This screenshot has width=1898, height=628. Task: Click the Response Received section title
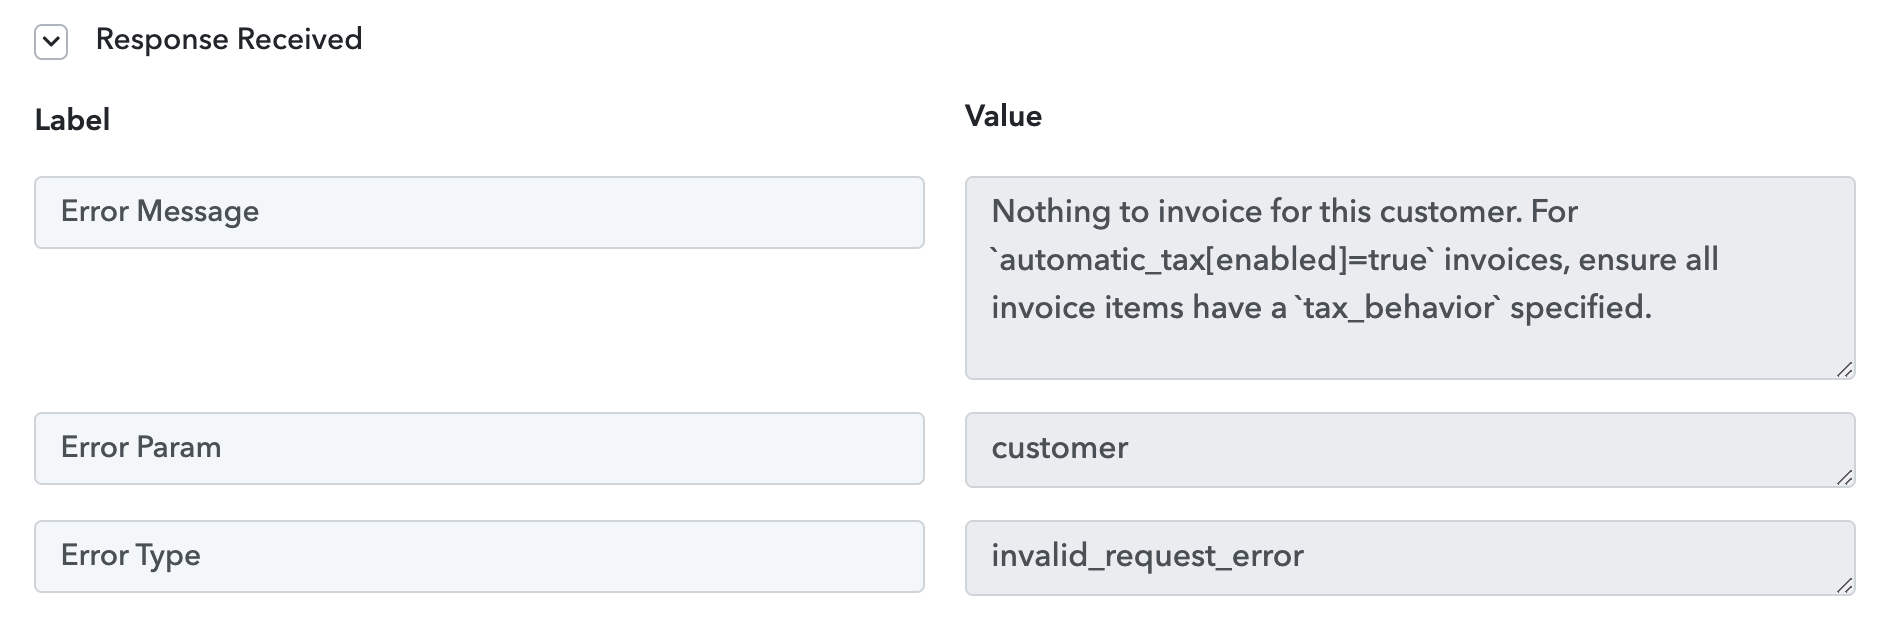[229, 39]
